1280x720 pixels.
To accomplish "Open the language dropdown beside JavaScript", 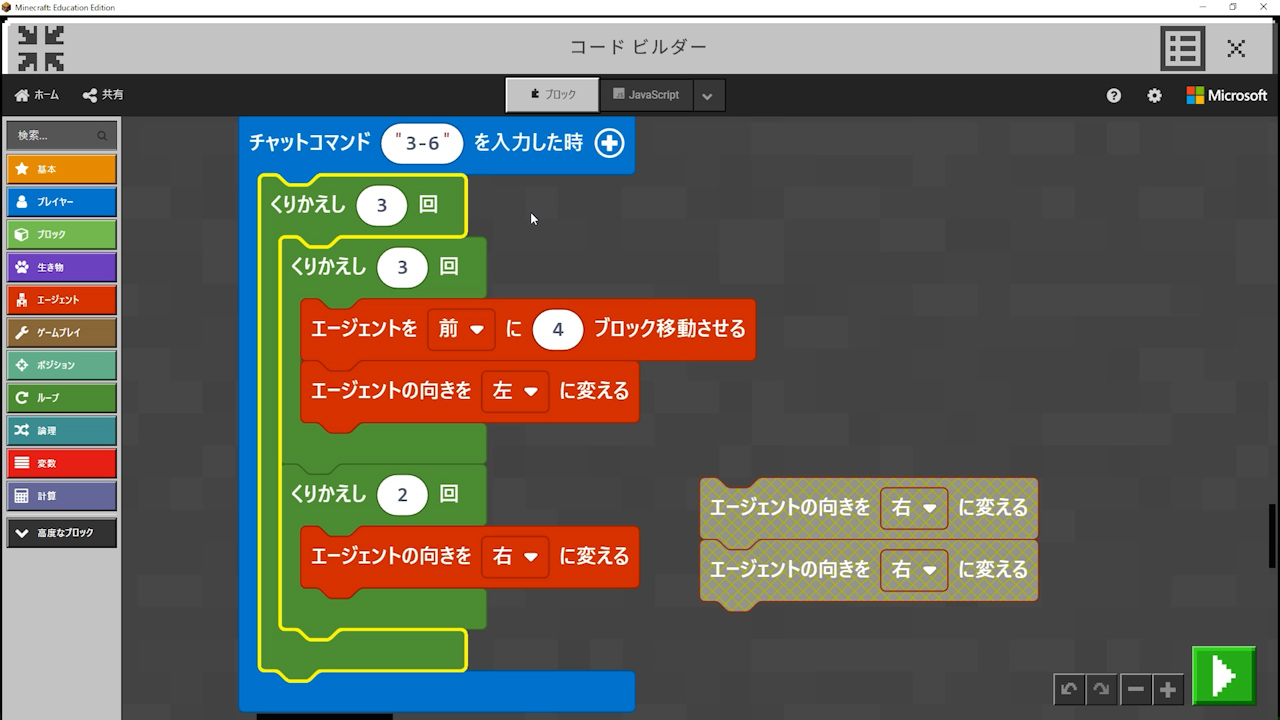I will tap(707, 96).
